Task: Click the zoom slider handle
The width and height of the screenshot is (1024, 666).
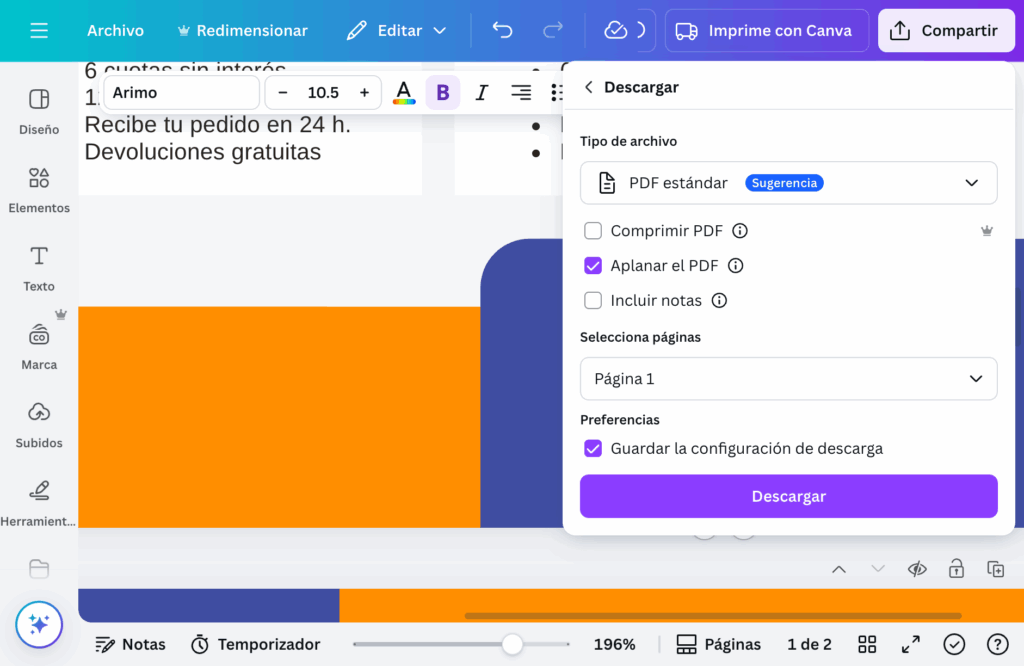Action: point(512,645)
